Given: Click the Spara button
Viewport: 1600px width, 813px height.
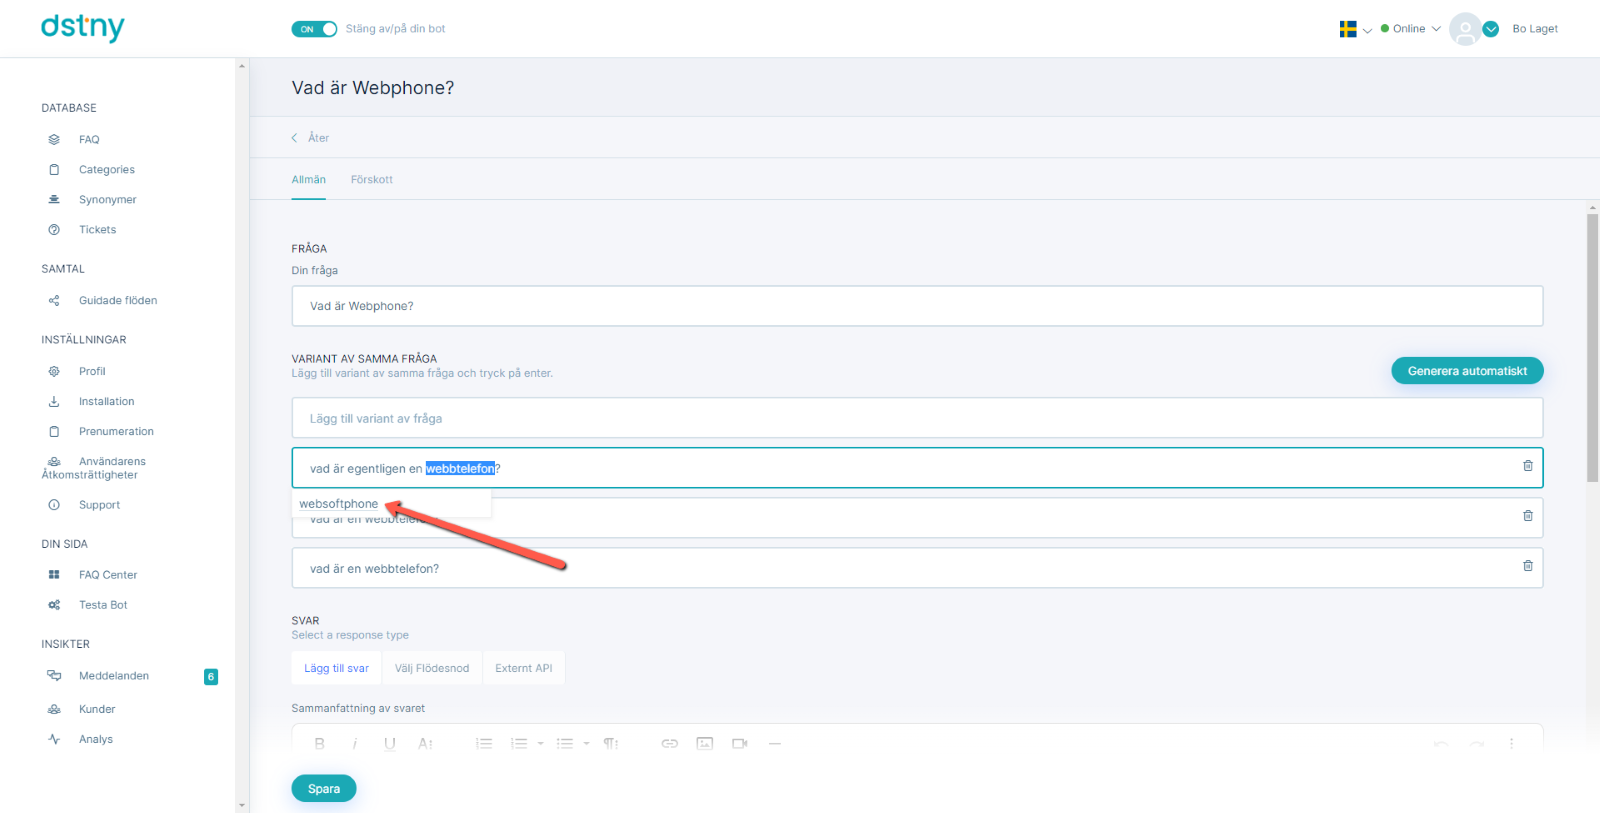Looking at the screenshot, I should 324,789.
